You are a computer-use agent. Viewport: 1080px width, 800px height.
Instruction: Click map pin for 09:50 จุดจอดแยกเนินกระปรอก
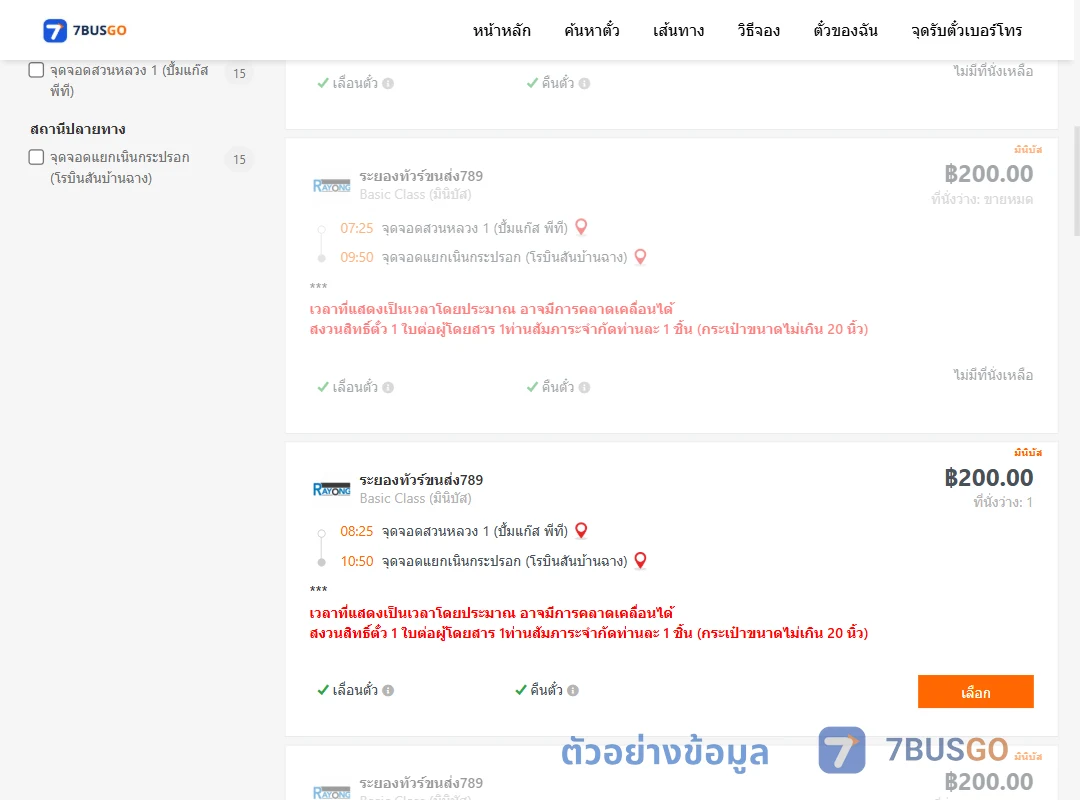641,256
